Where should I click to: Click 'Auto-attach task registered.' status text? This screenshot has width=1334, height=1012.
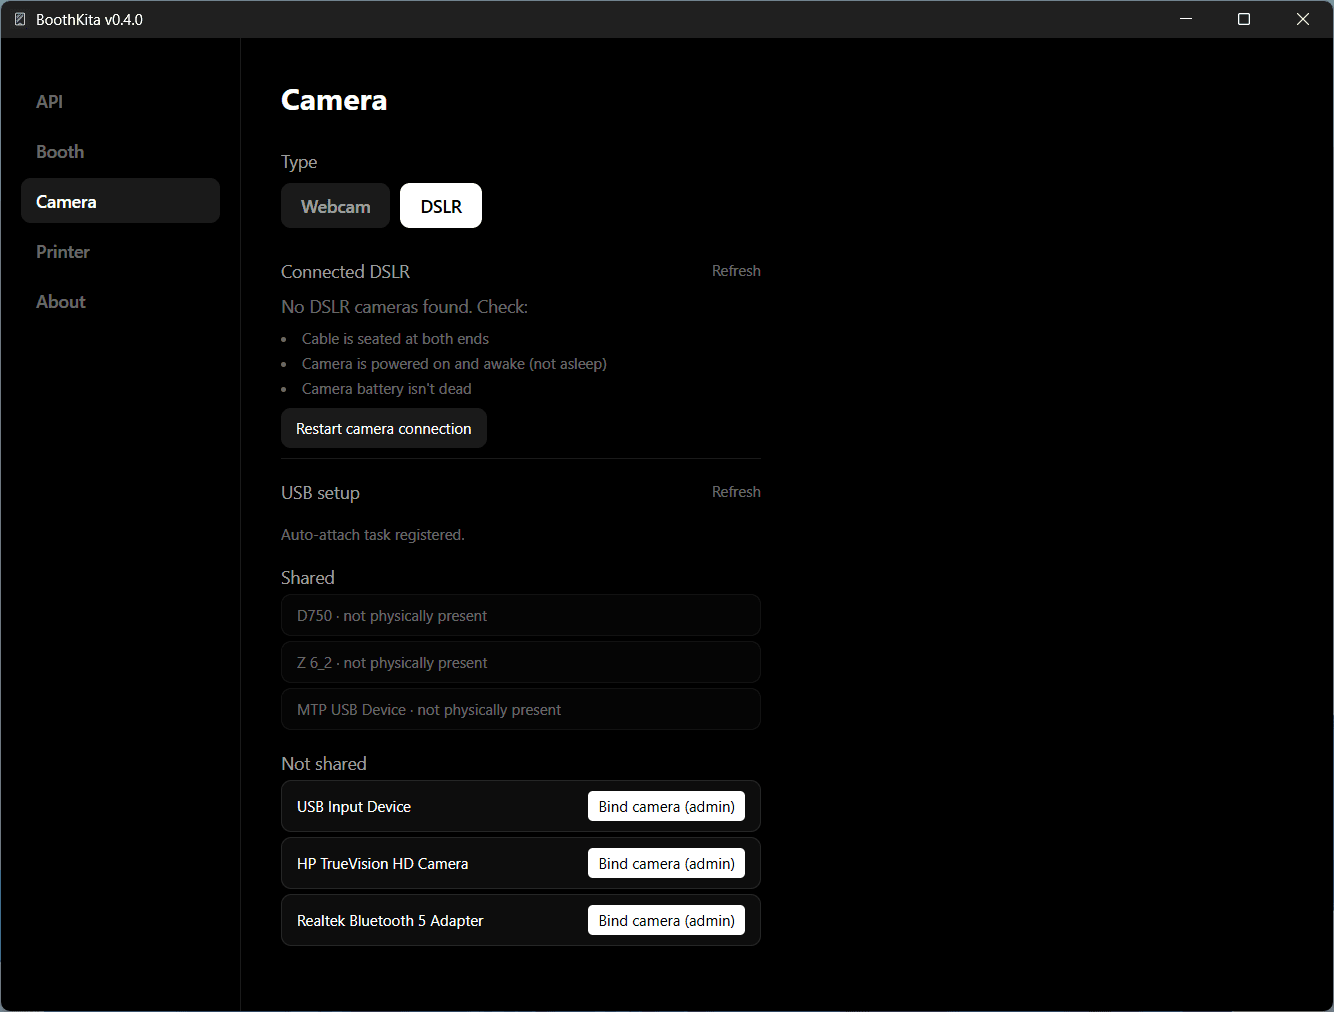pos(373,535)
